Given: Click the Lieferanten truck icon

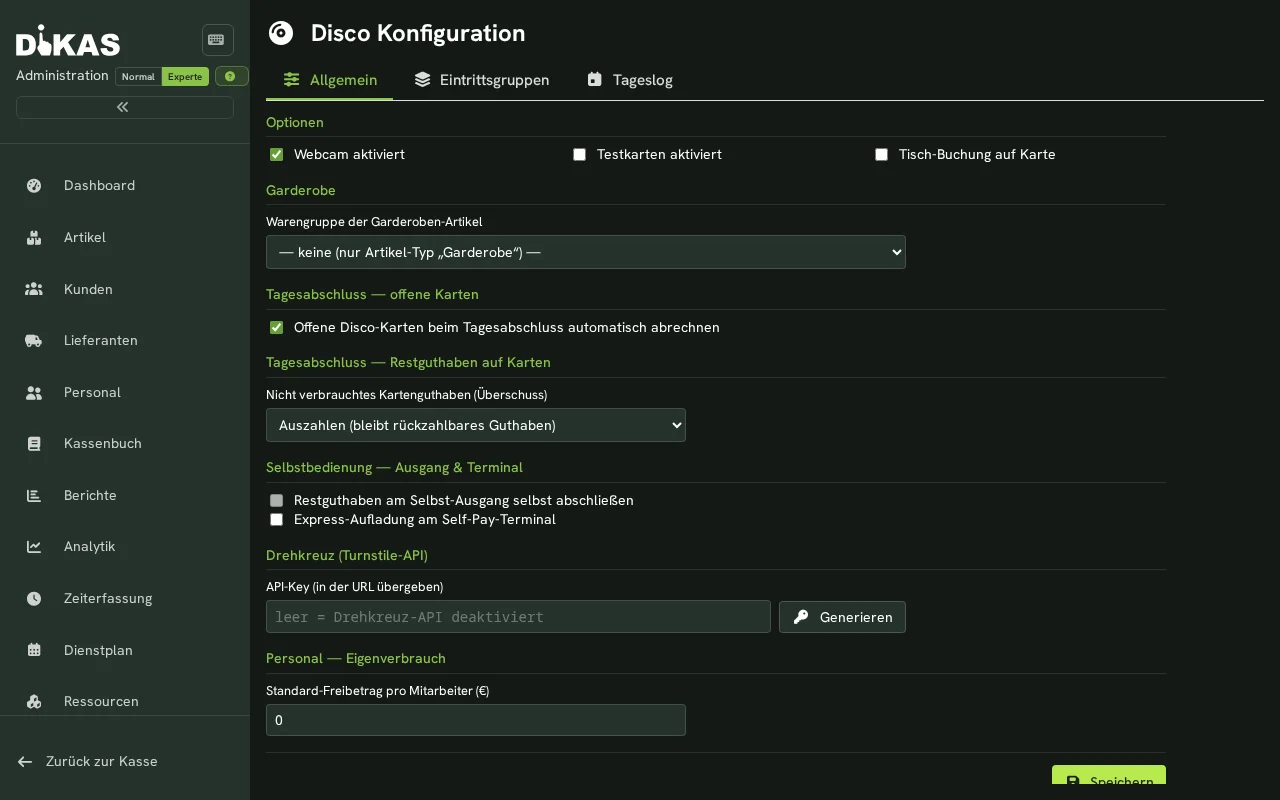Looking at the screenshot, I should tap(34, 340).
